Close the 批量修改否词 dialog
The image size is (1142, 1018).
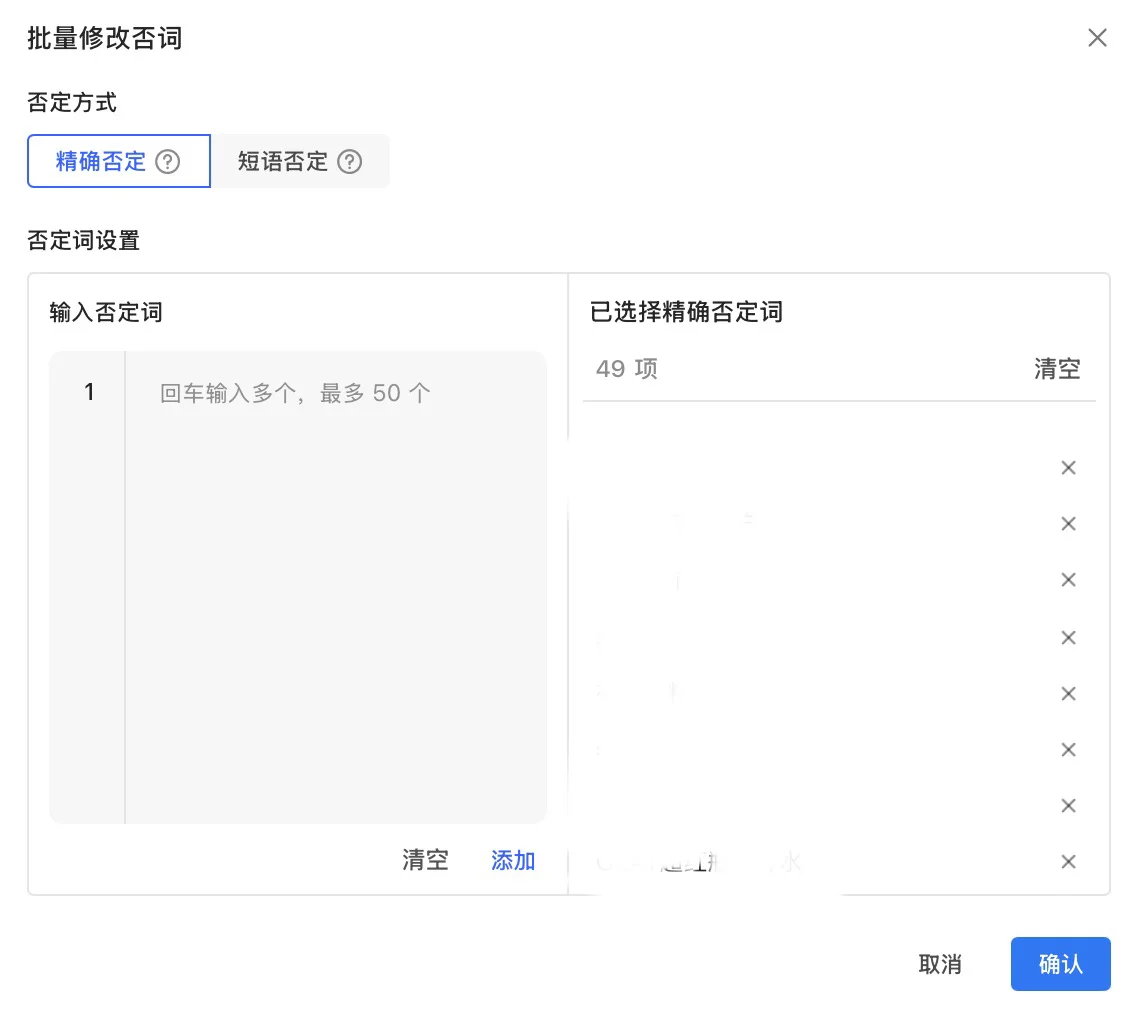[x=1097, y=37]
